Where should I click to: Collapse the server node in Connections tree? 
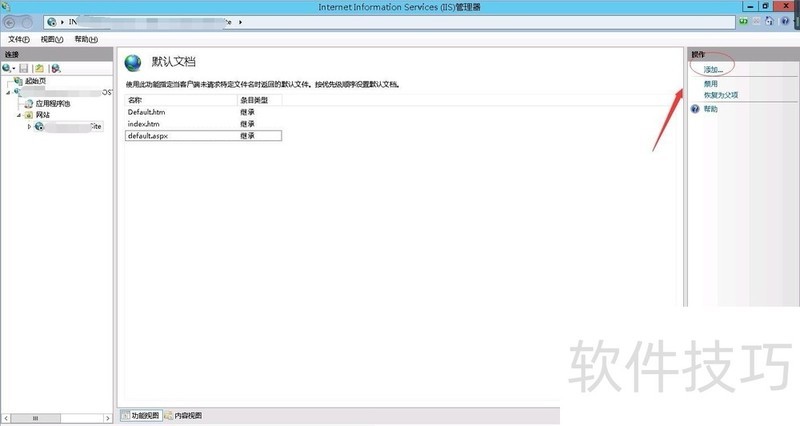coord(9,92)
